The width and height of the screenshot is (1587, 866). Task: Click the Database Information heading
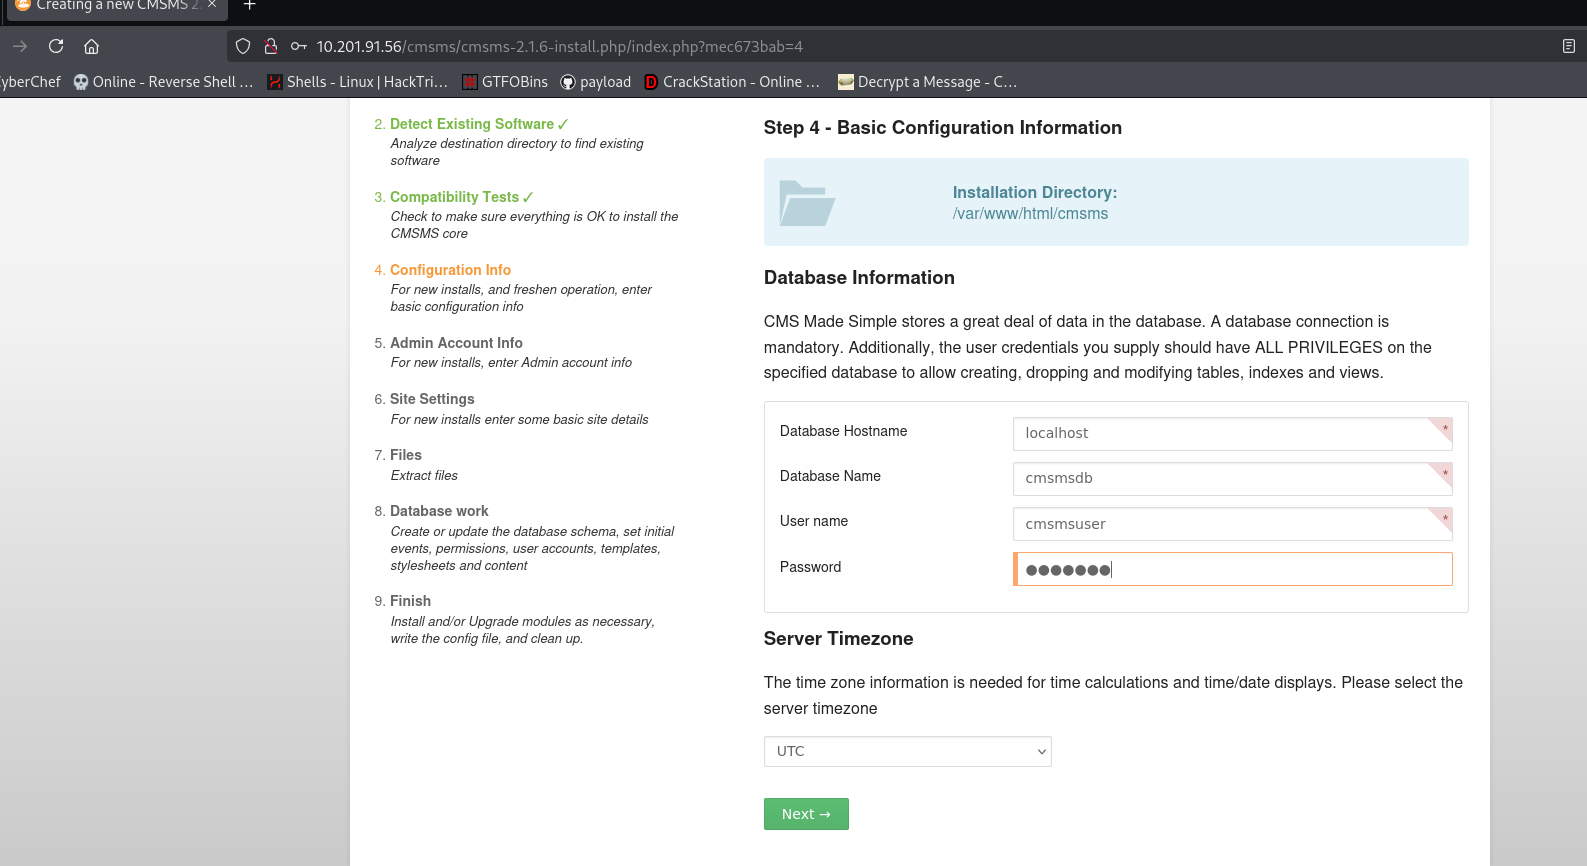pyautogui.click(x=859, y=278)
